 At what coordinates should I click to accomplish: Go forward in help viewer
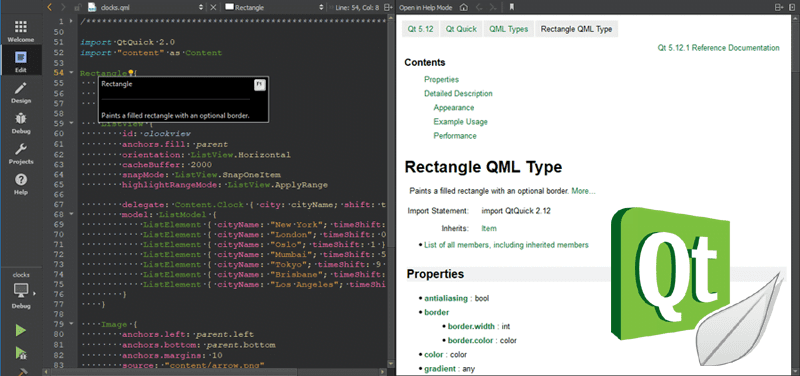pos(492,8)
